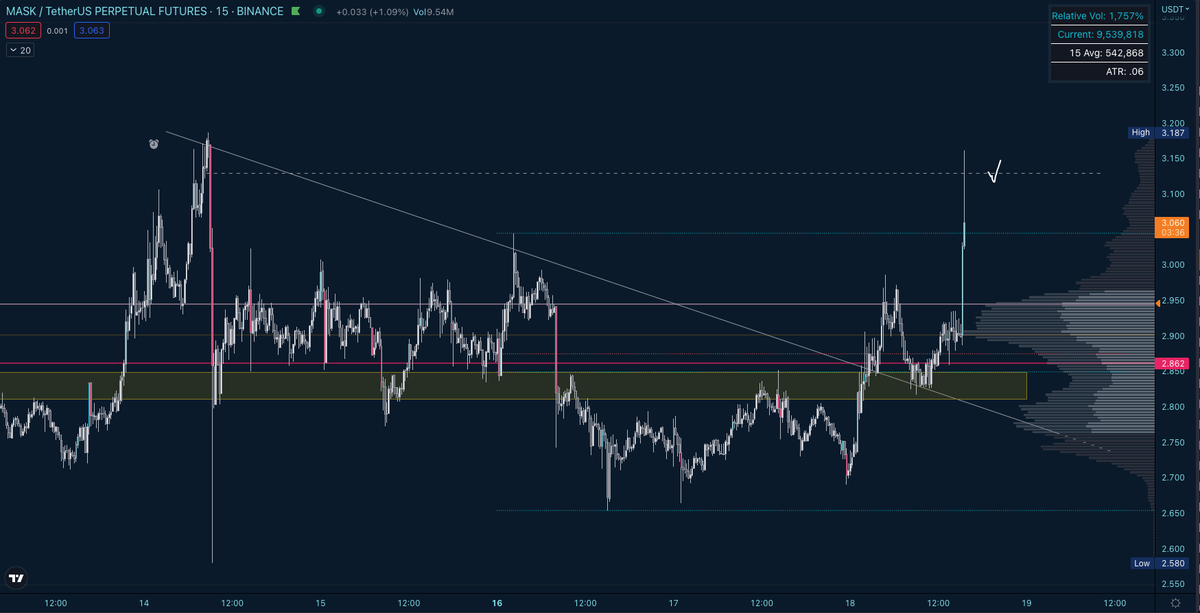Click the 2.700 price scale label

pyautogui.click(x=1174, y=478)
